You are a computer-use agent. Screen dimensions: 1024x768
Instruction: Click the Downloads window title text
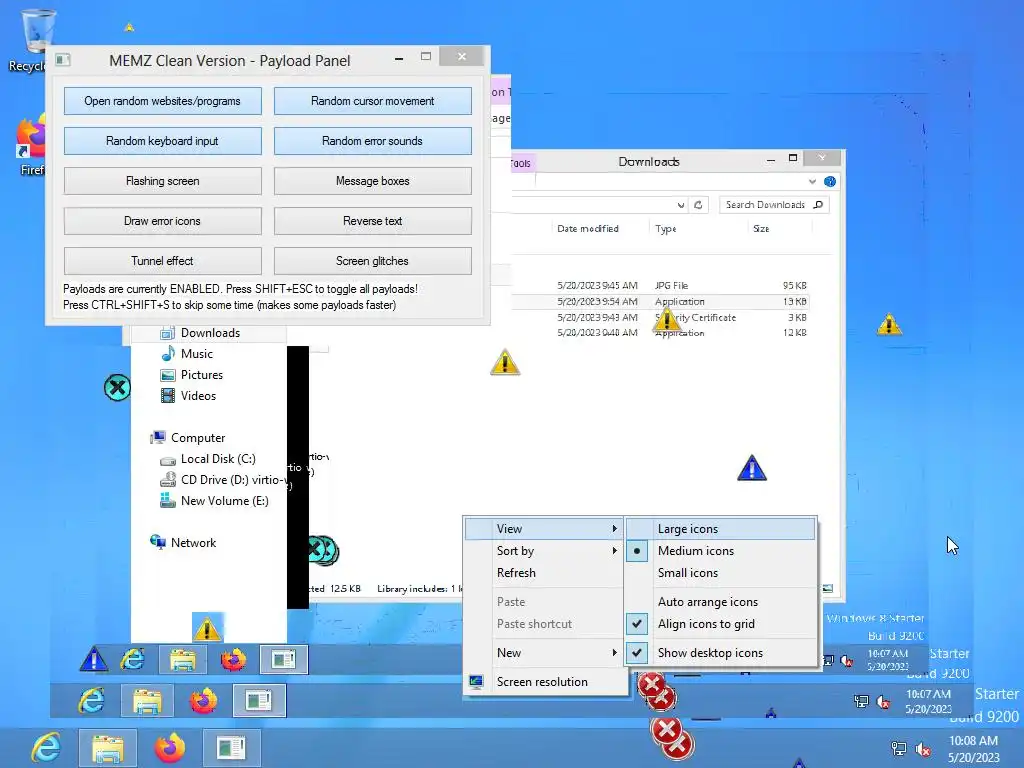click(x=648, y=161)
